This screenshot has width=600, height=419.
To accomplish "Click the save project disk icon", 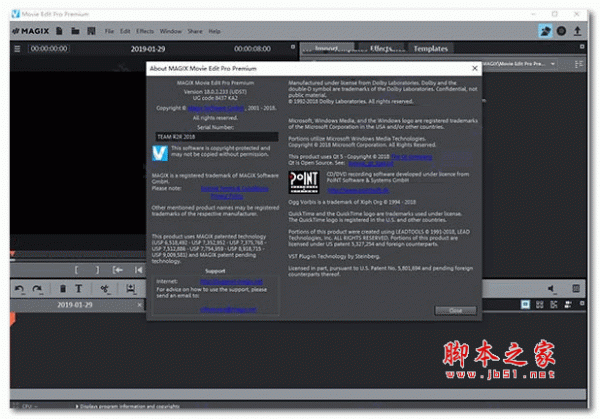I will point(91,31).
